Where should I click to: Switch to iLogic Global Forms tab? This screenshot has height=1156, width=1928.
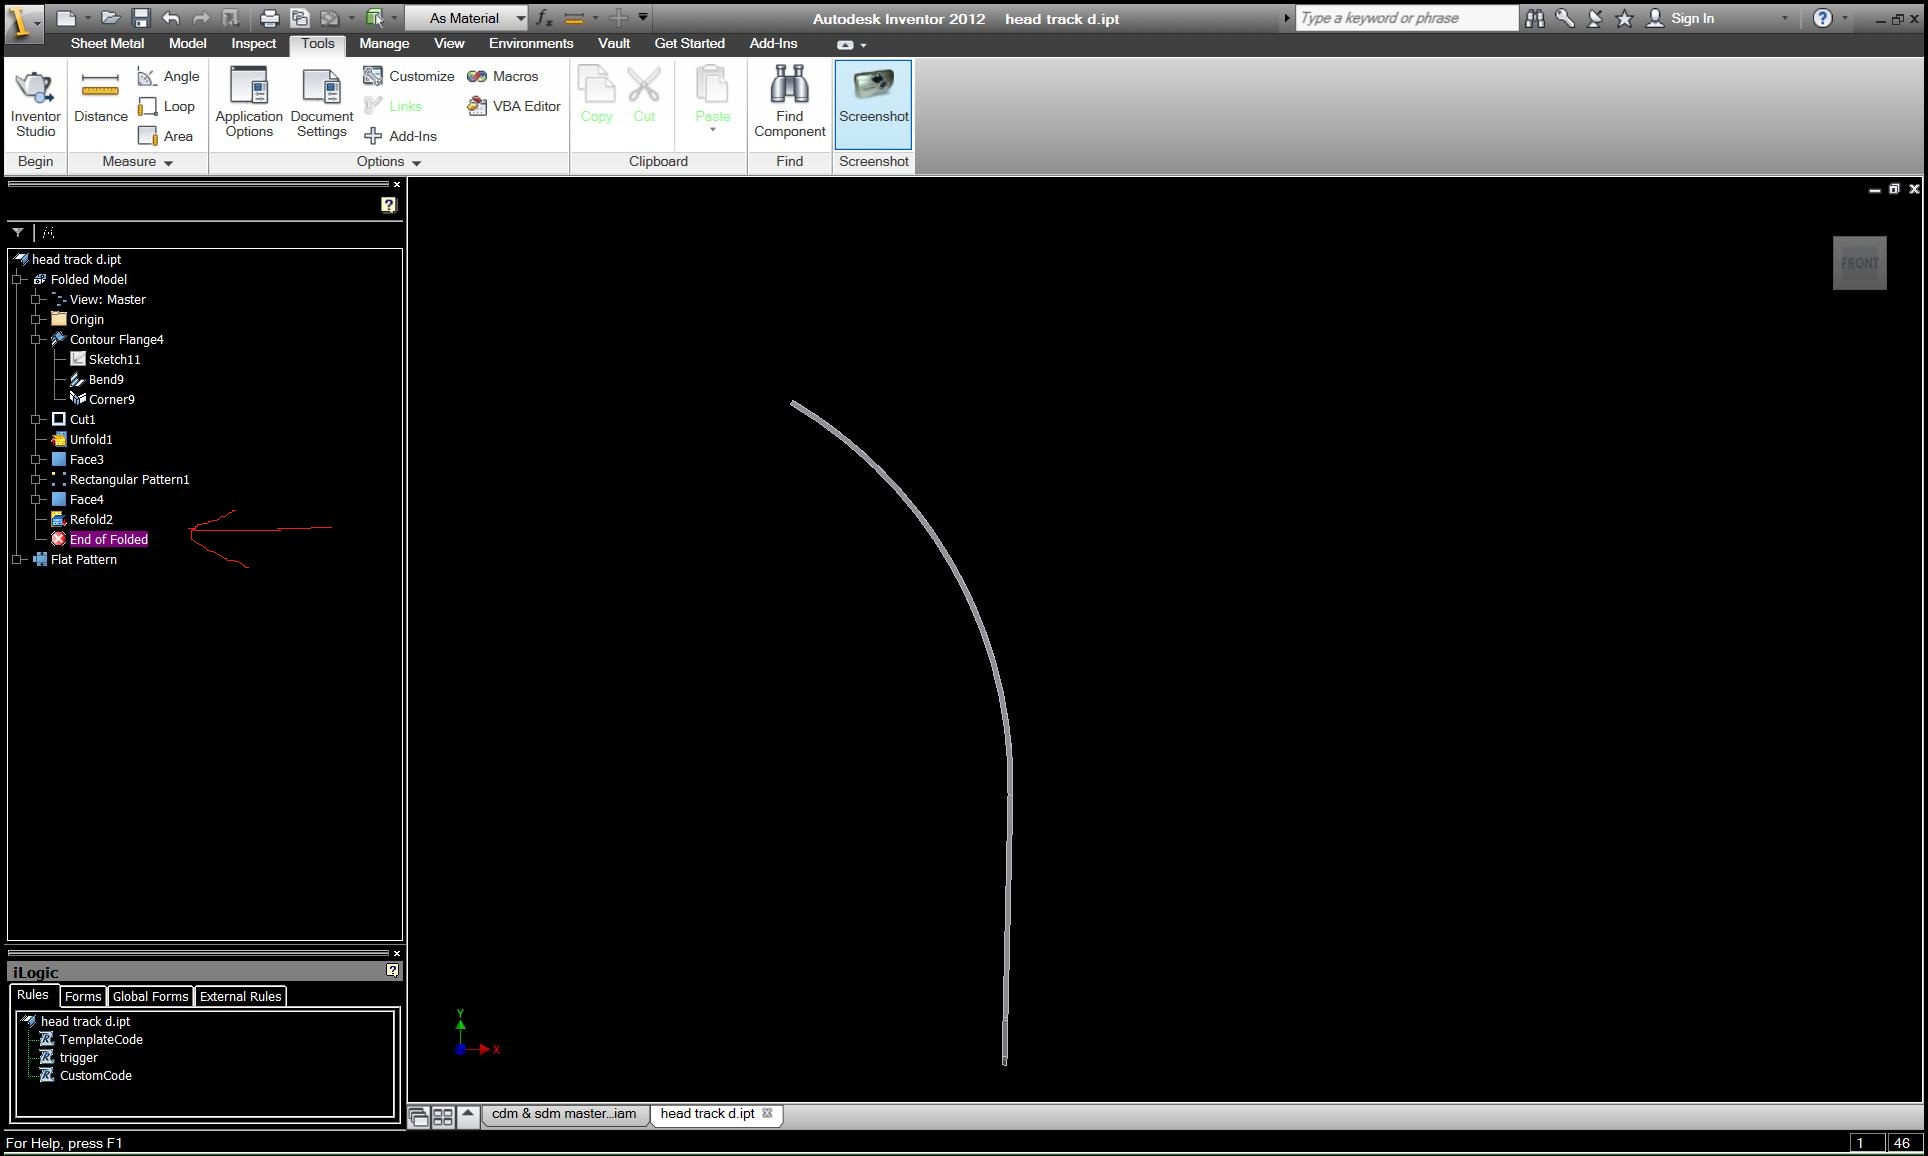pyautogui.click(x=150, y=996)
